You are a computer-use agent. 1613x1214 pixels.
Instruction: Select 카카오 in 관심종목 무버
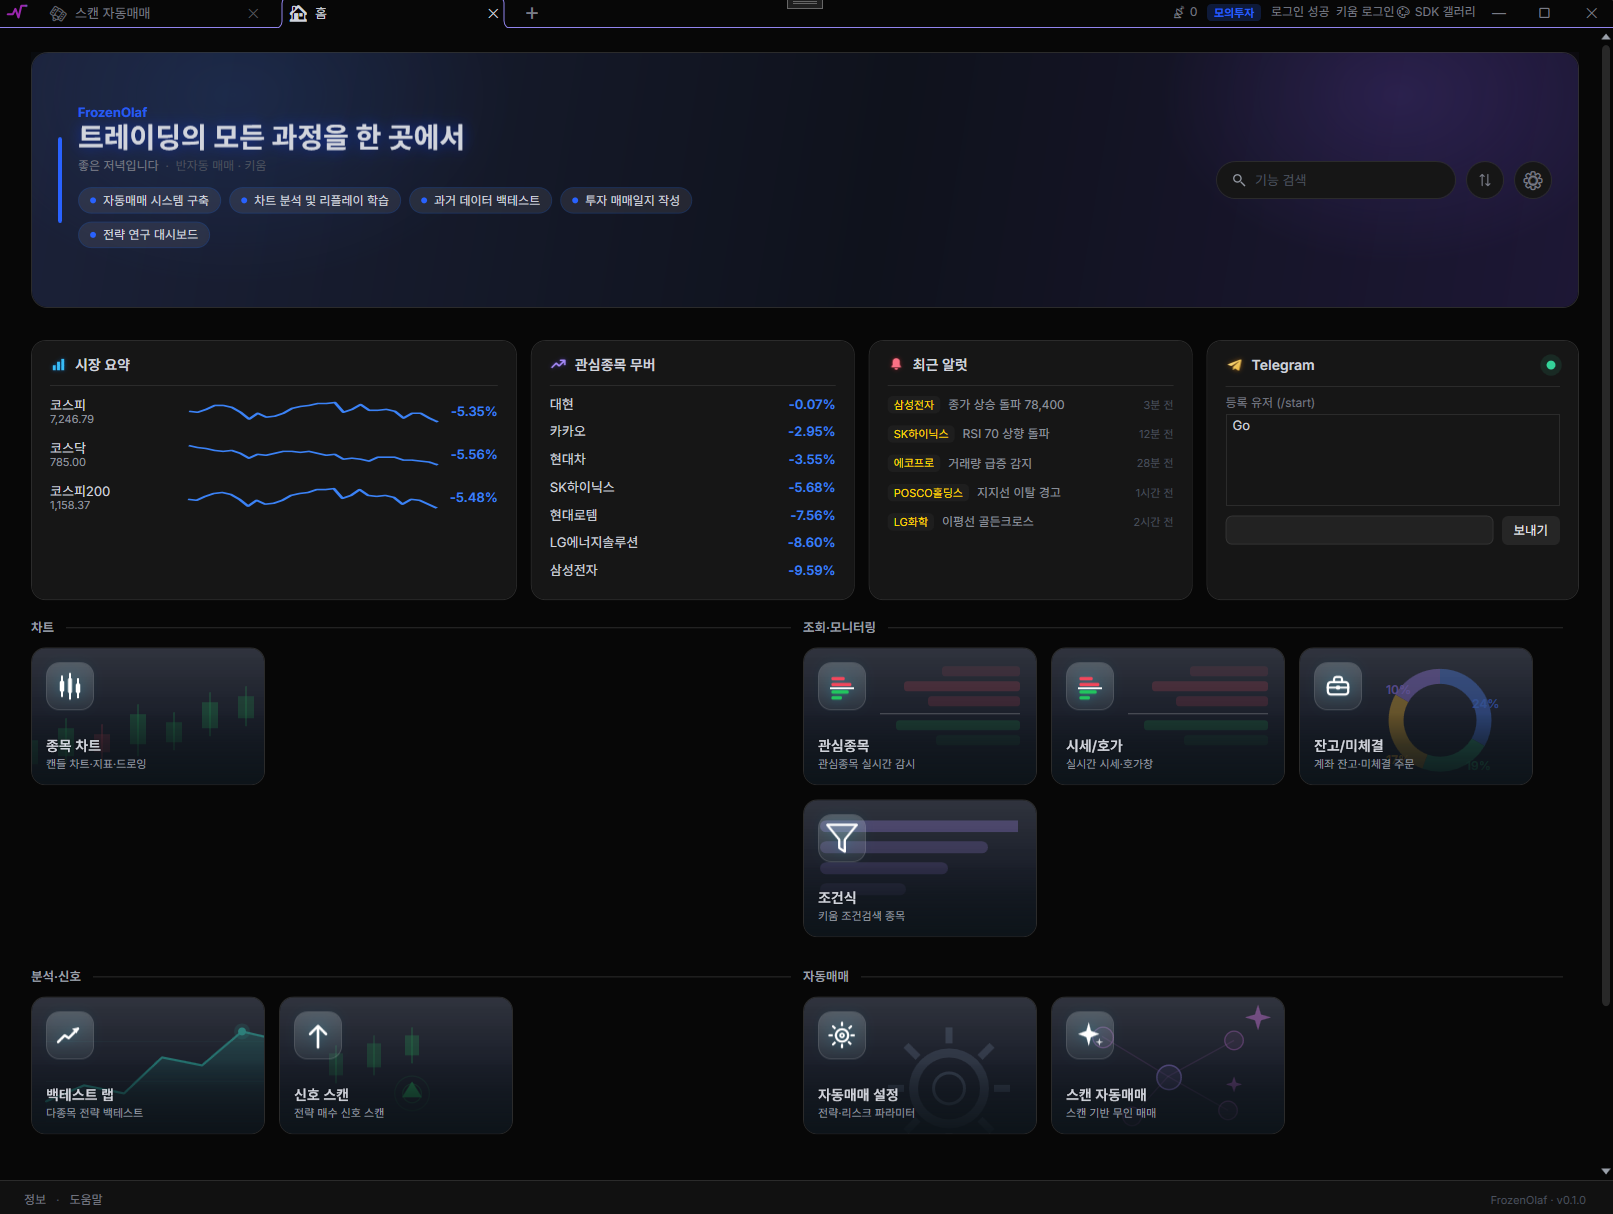692,431
